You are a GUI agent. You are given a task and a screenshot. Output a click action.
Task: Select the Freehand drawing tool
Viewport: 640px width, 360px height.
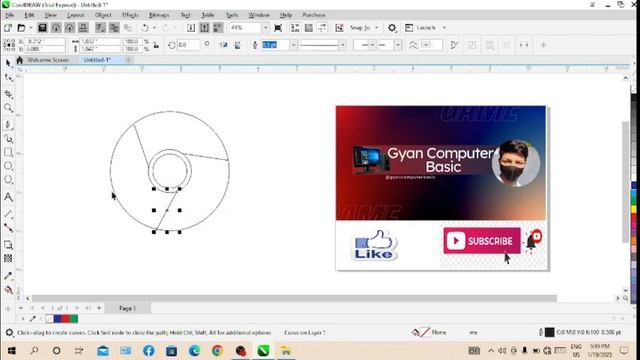click(x=8, y=125)
